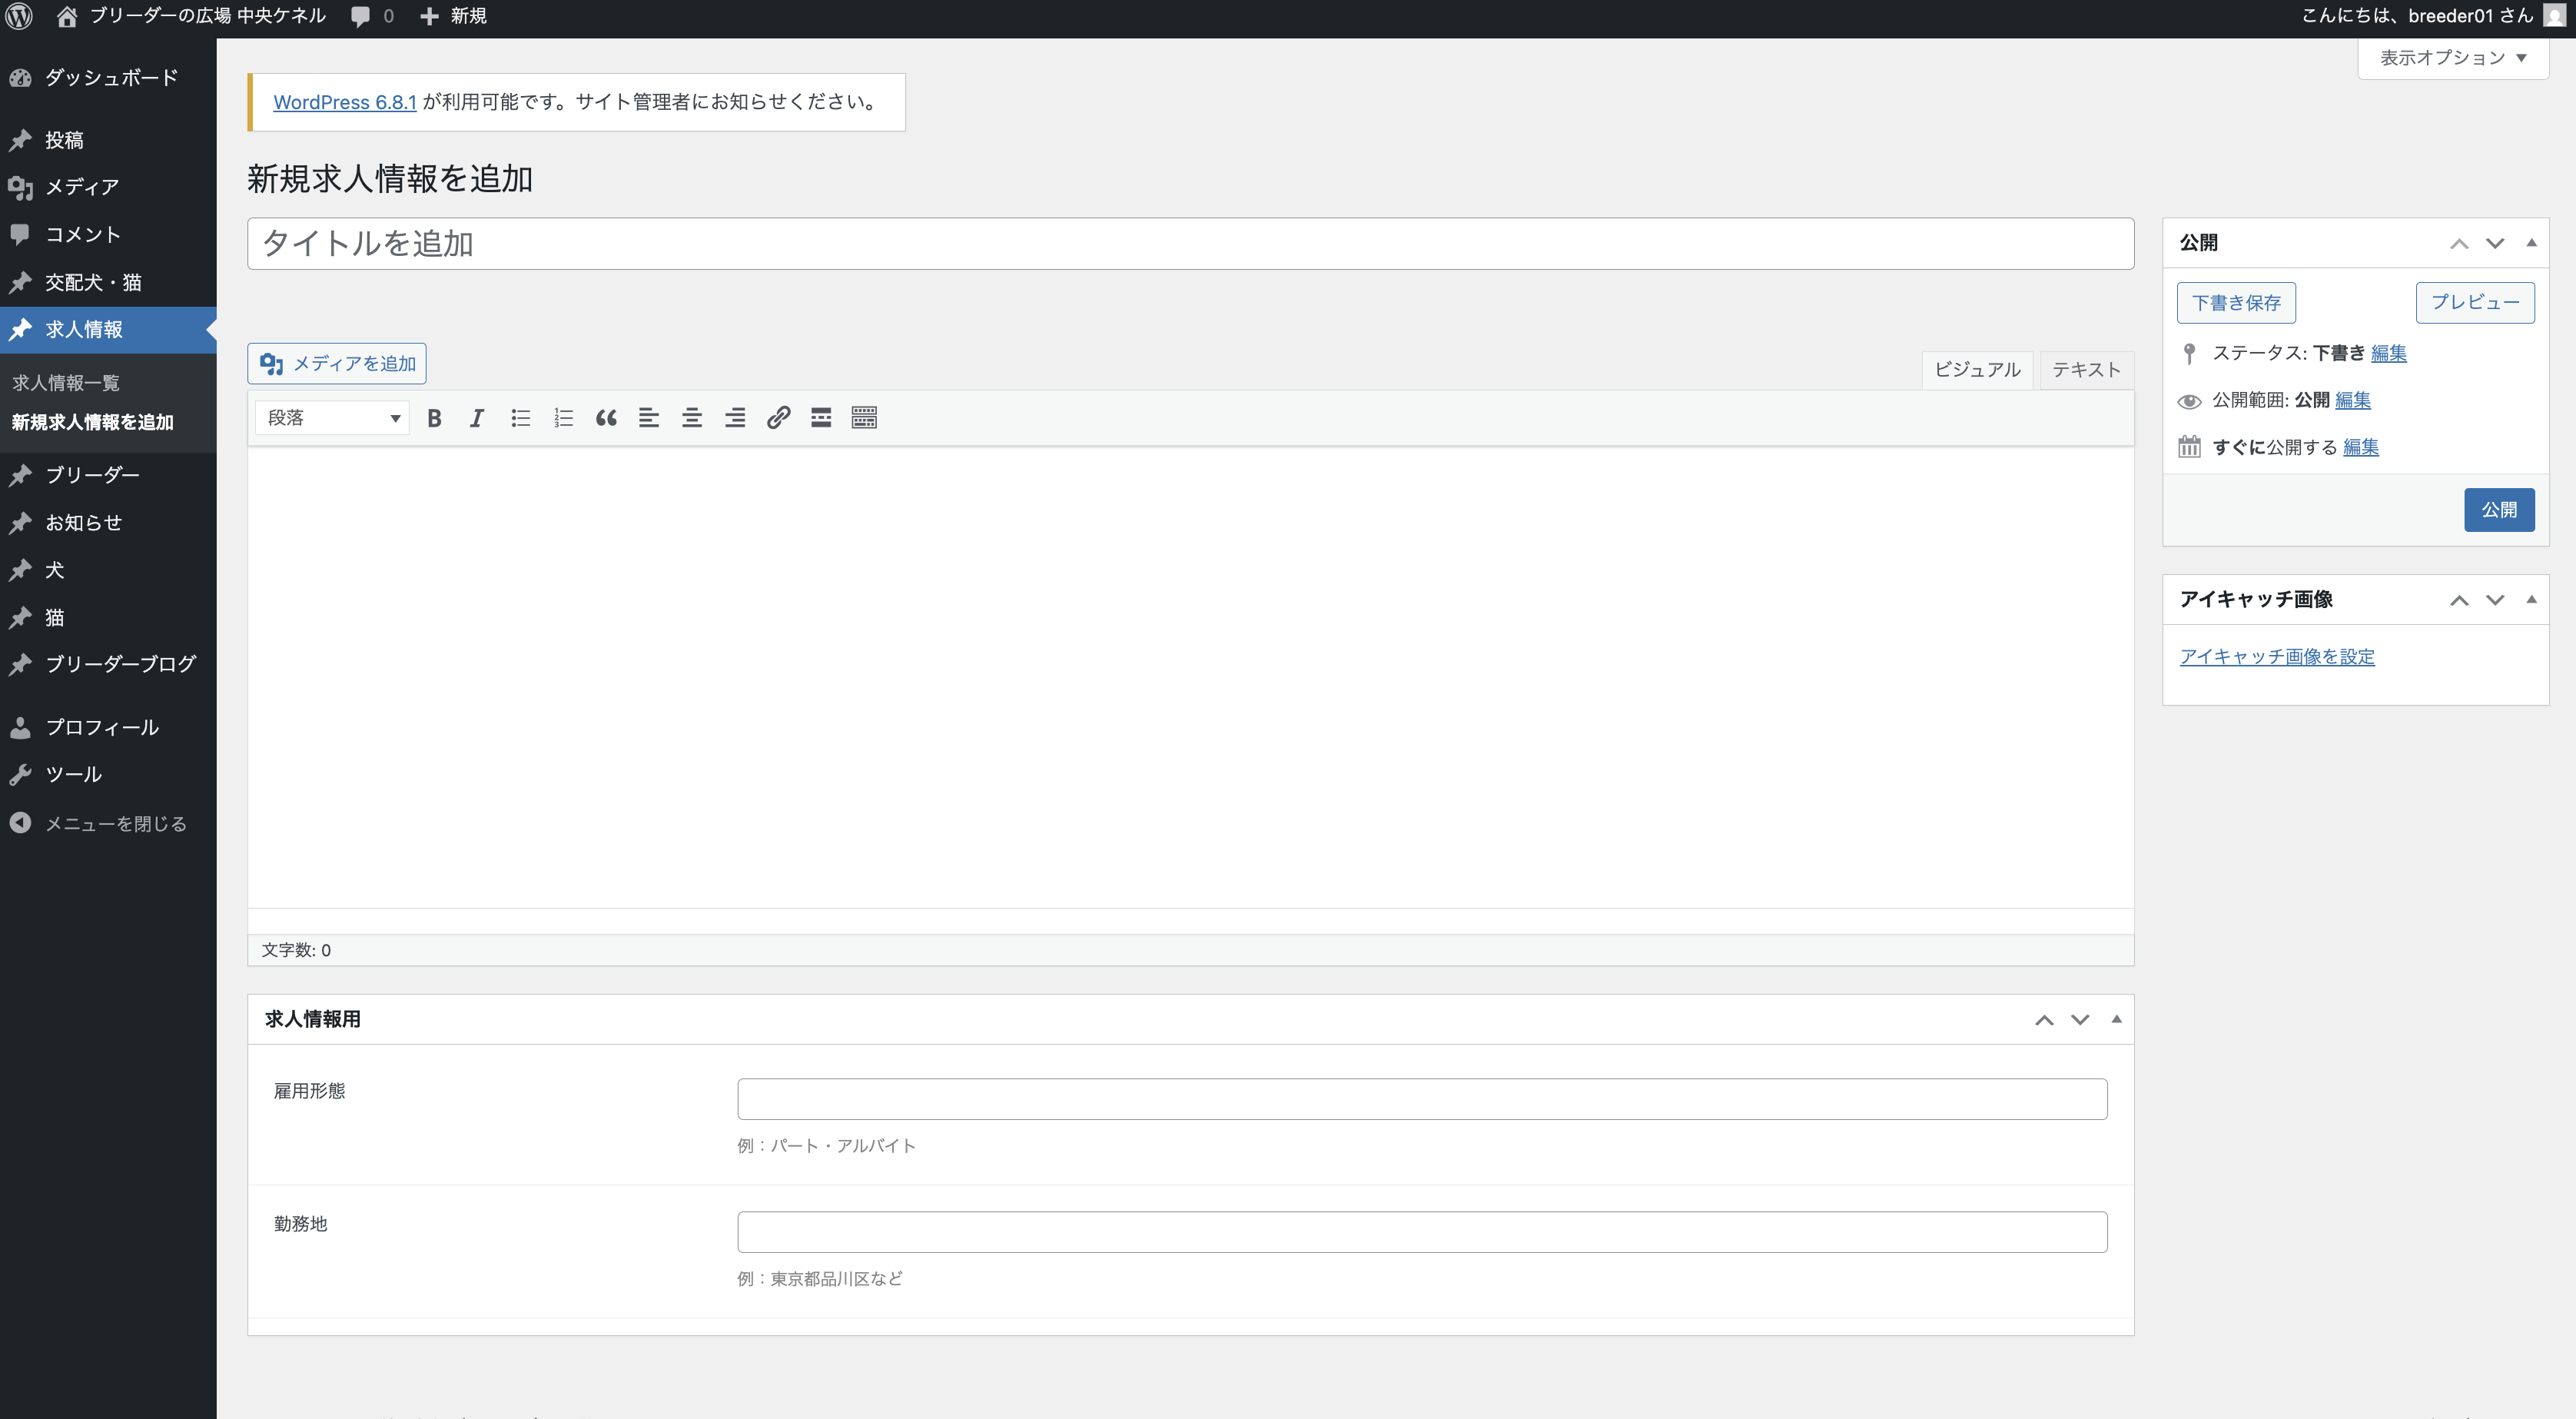
Task: Move the アイキャッチ画像 panel up
Action: point(2459,600)
